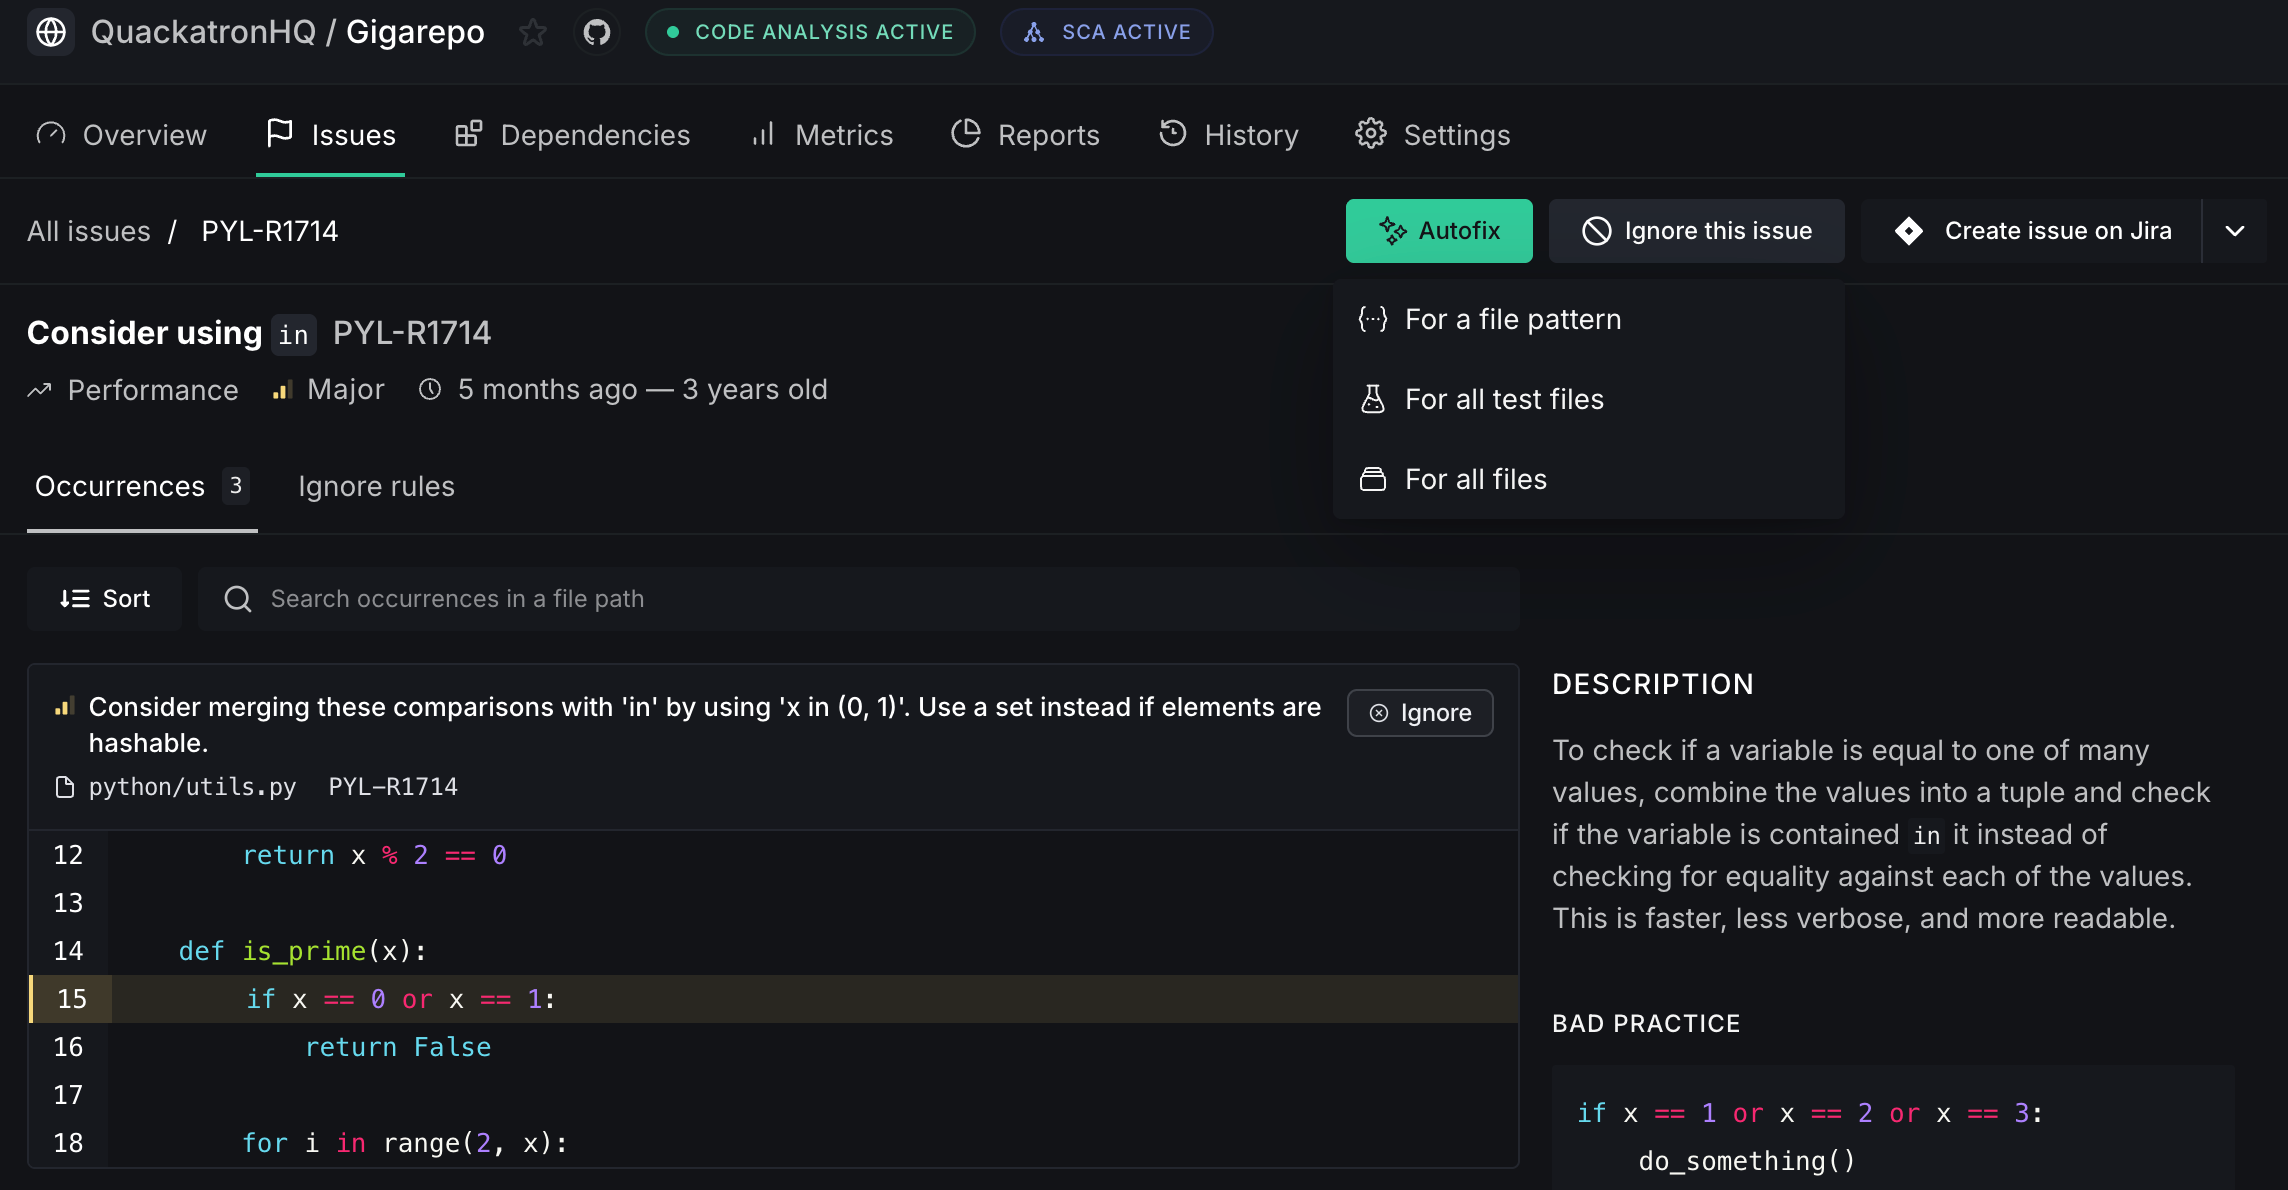Open the Dependencies tab
Image resolution: width=2288 pixels, height=1190 pixels.
coord(573,135)
